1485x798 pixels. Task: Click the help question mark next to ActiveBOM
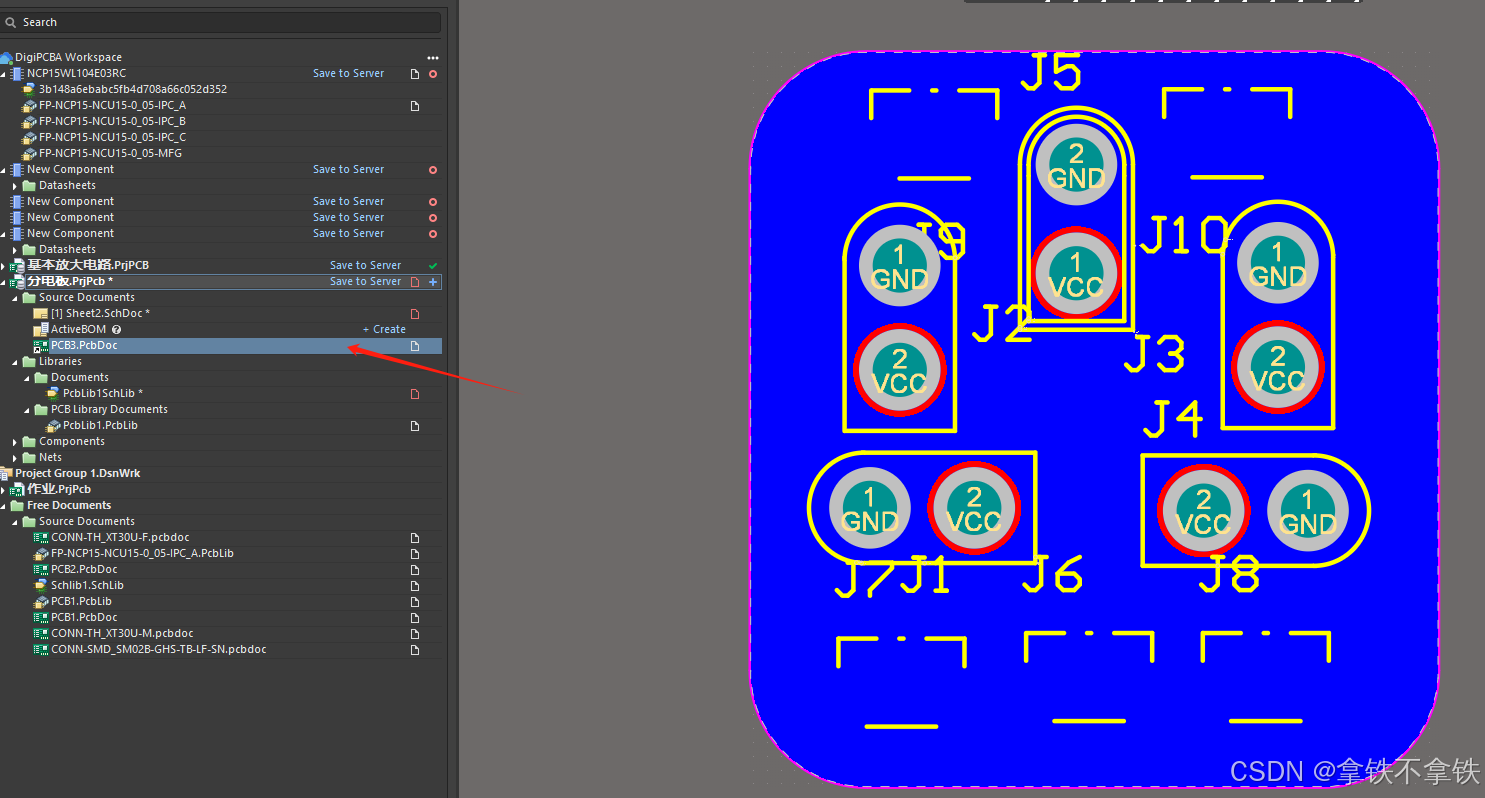pyautogui.click(x=117, y=330)
